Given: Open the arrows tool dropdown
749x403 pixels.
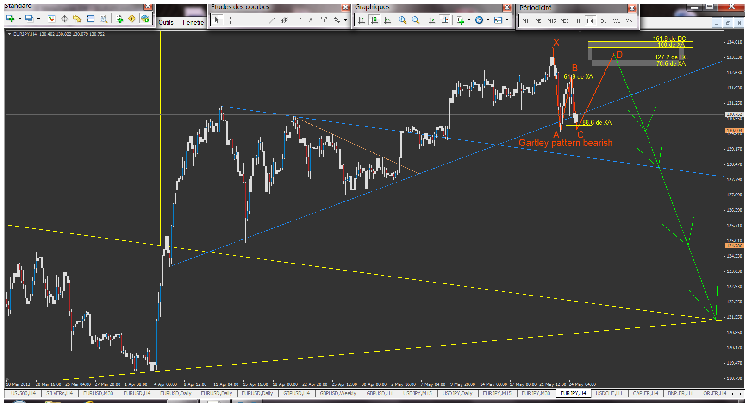Looking at the screenshot, I should [345, 21].
